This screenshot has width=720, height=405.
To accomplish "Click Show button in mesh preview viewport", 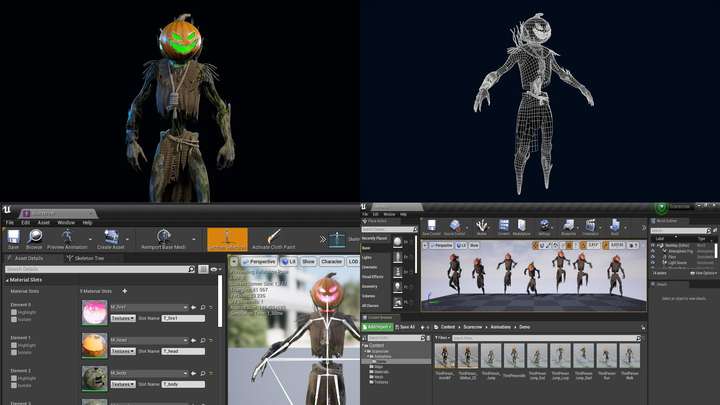I will click(x=309, y=262).
